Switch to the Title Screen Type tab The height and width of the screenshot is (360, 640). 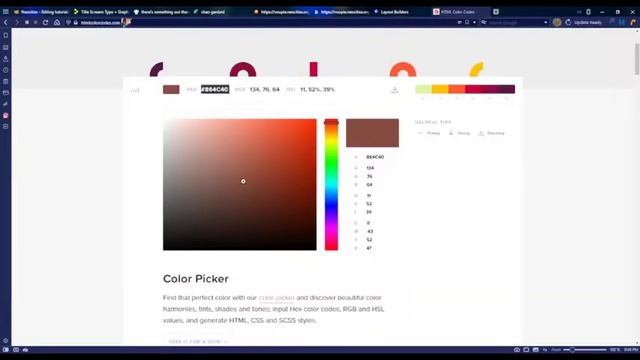click(x=101, y=12)
